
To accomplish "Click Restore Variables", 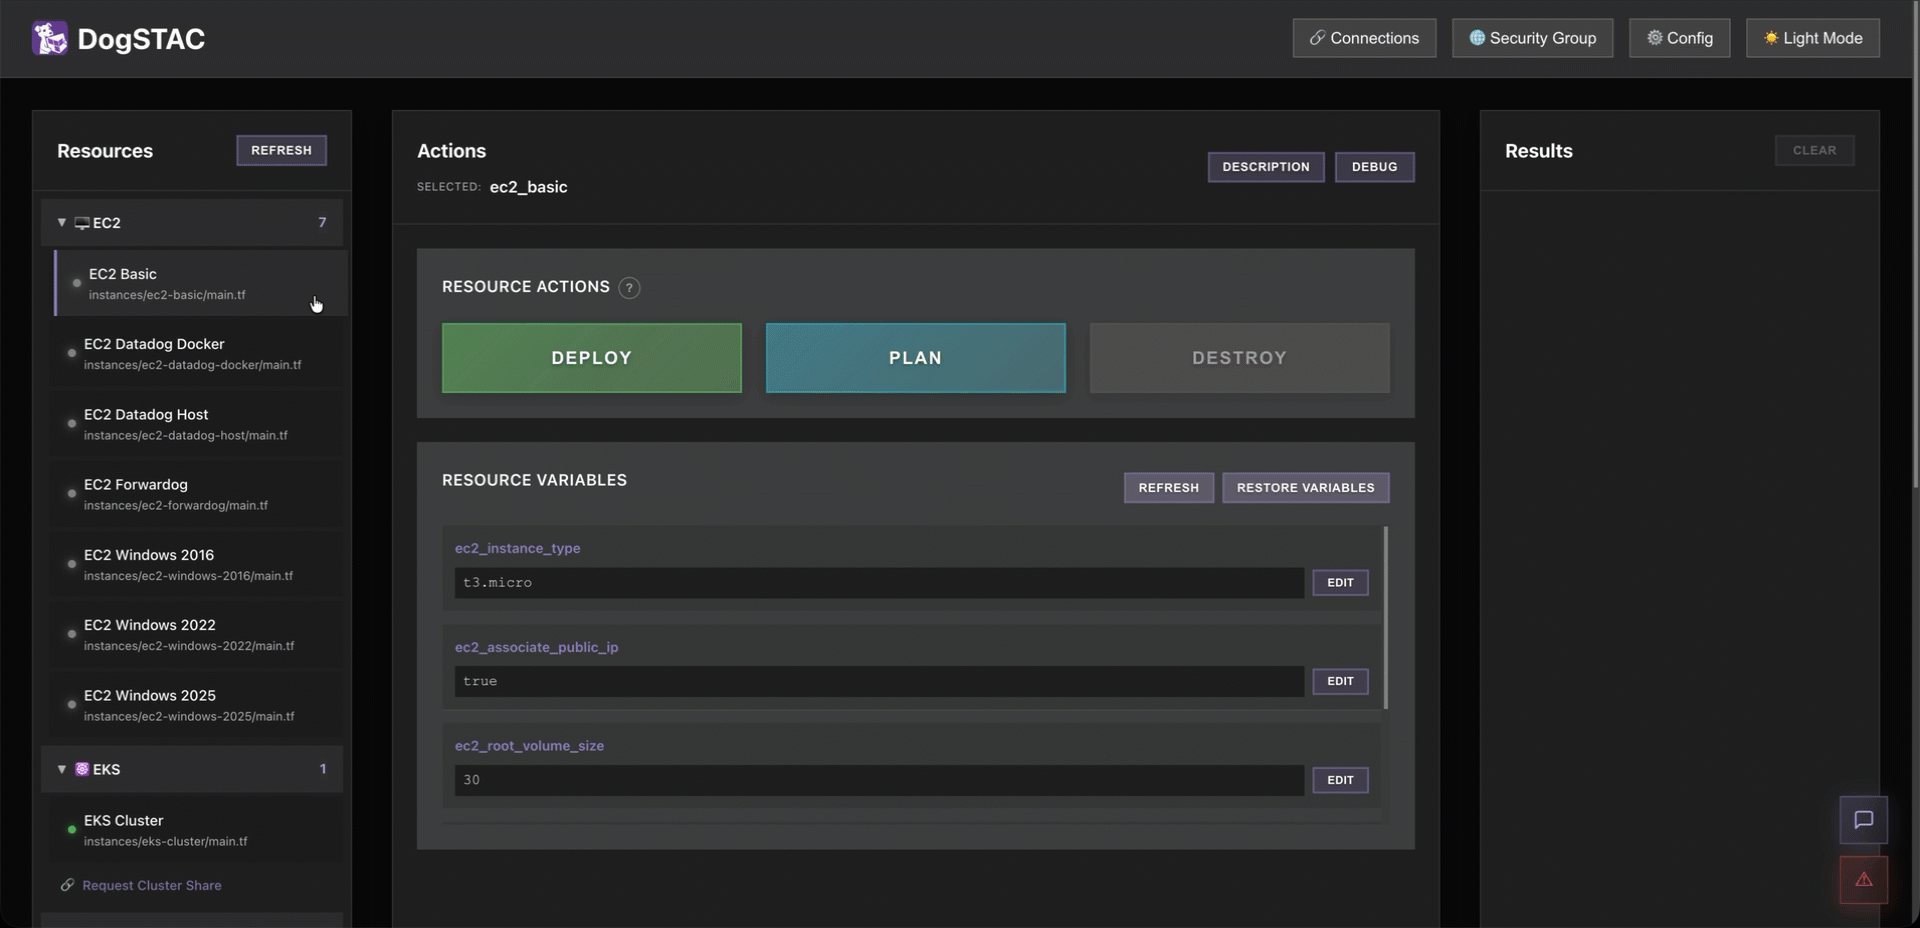I will coord(1306,488).
